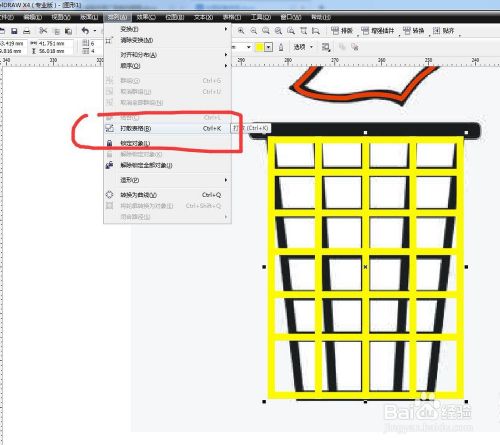Open dropdown left of the yellow swatch

(x=248, y=47)
